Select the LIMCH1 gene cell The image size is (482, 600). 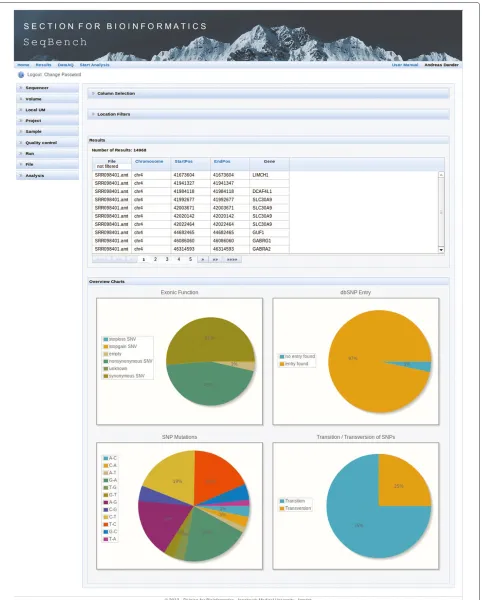[x=269, y=175]
